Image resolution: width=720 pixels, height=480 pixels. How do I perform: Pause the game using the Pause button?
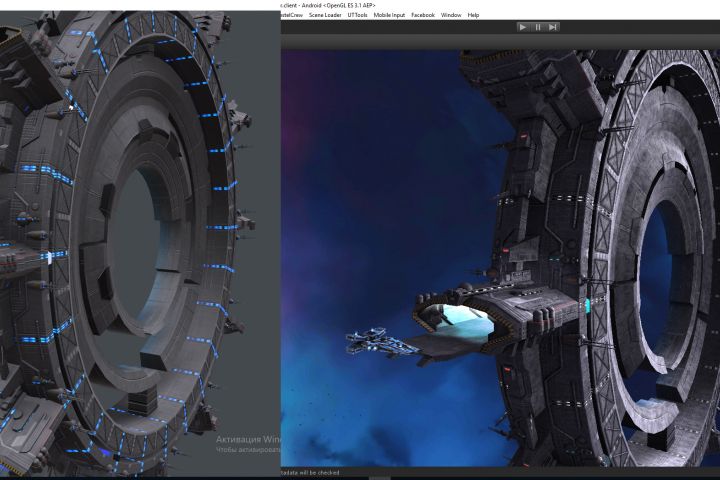coord(538,27)
